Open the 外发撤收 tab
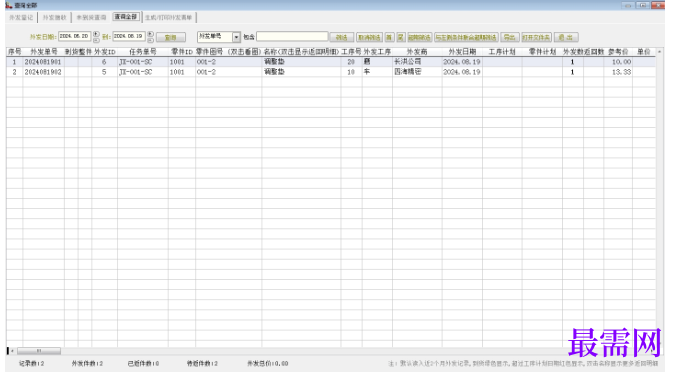Image resolution: width=680 pixels, height=374 pixels. coord(55,17)
